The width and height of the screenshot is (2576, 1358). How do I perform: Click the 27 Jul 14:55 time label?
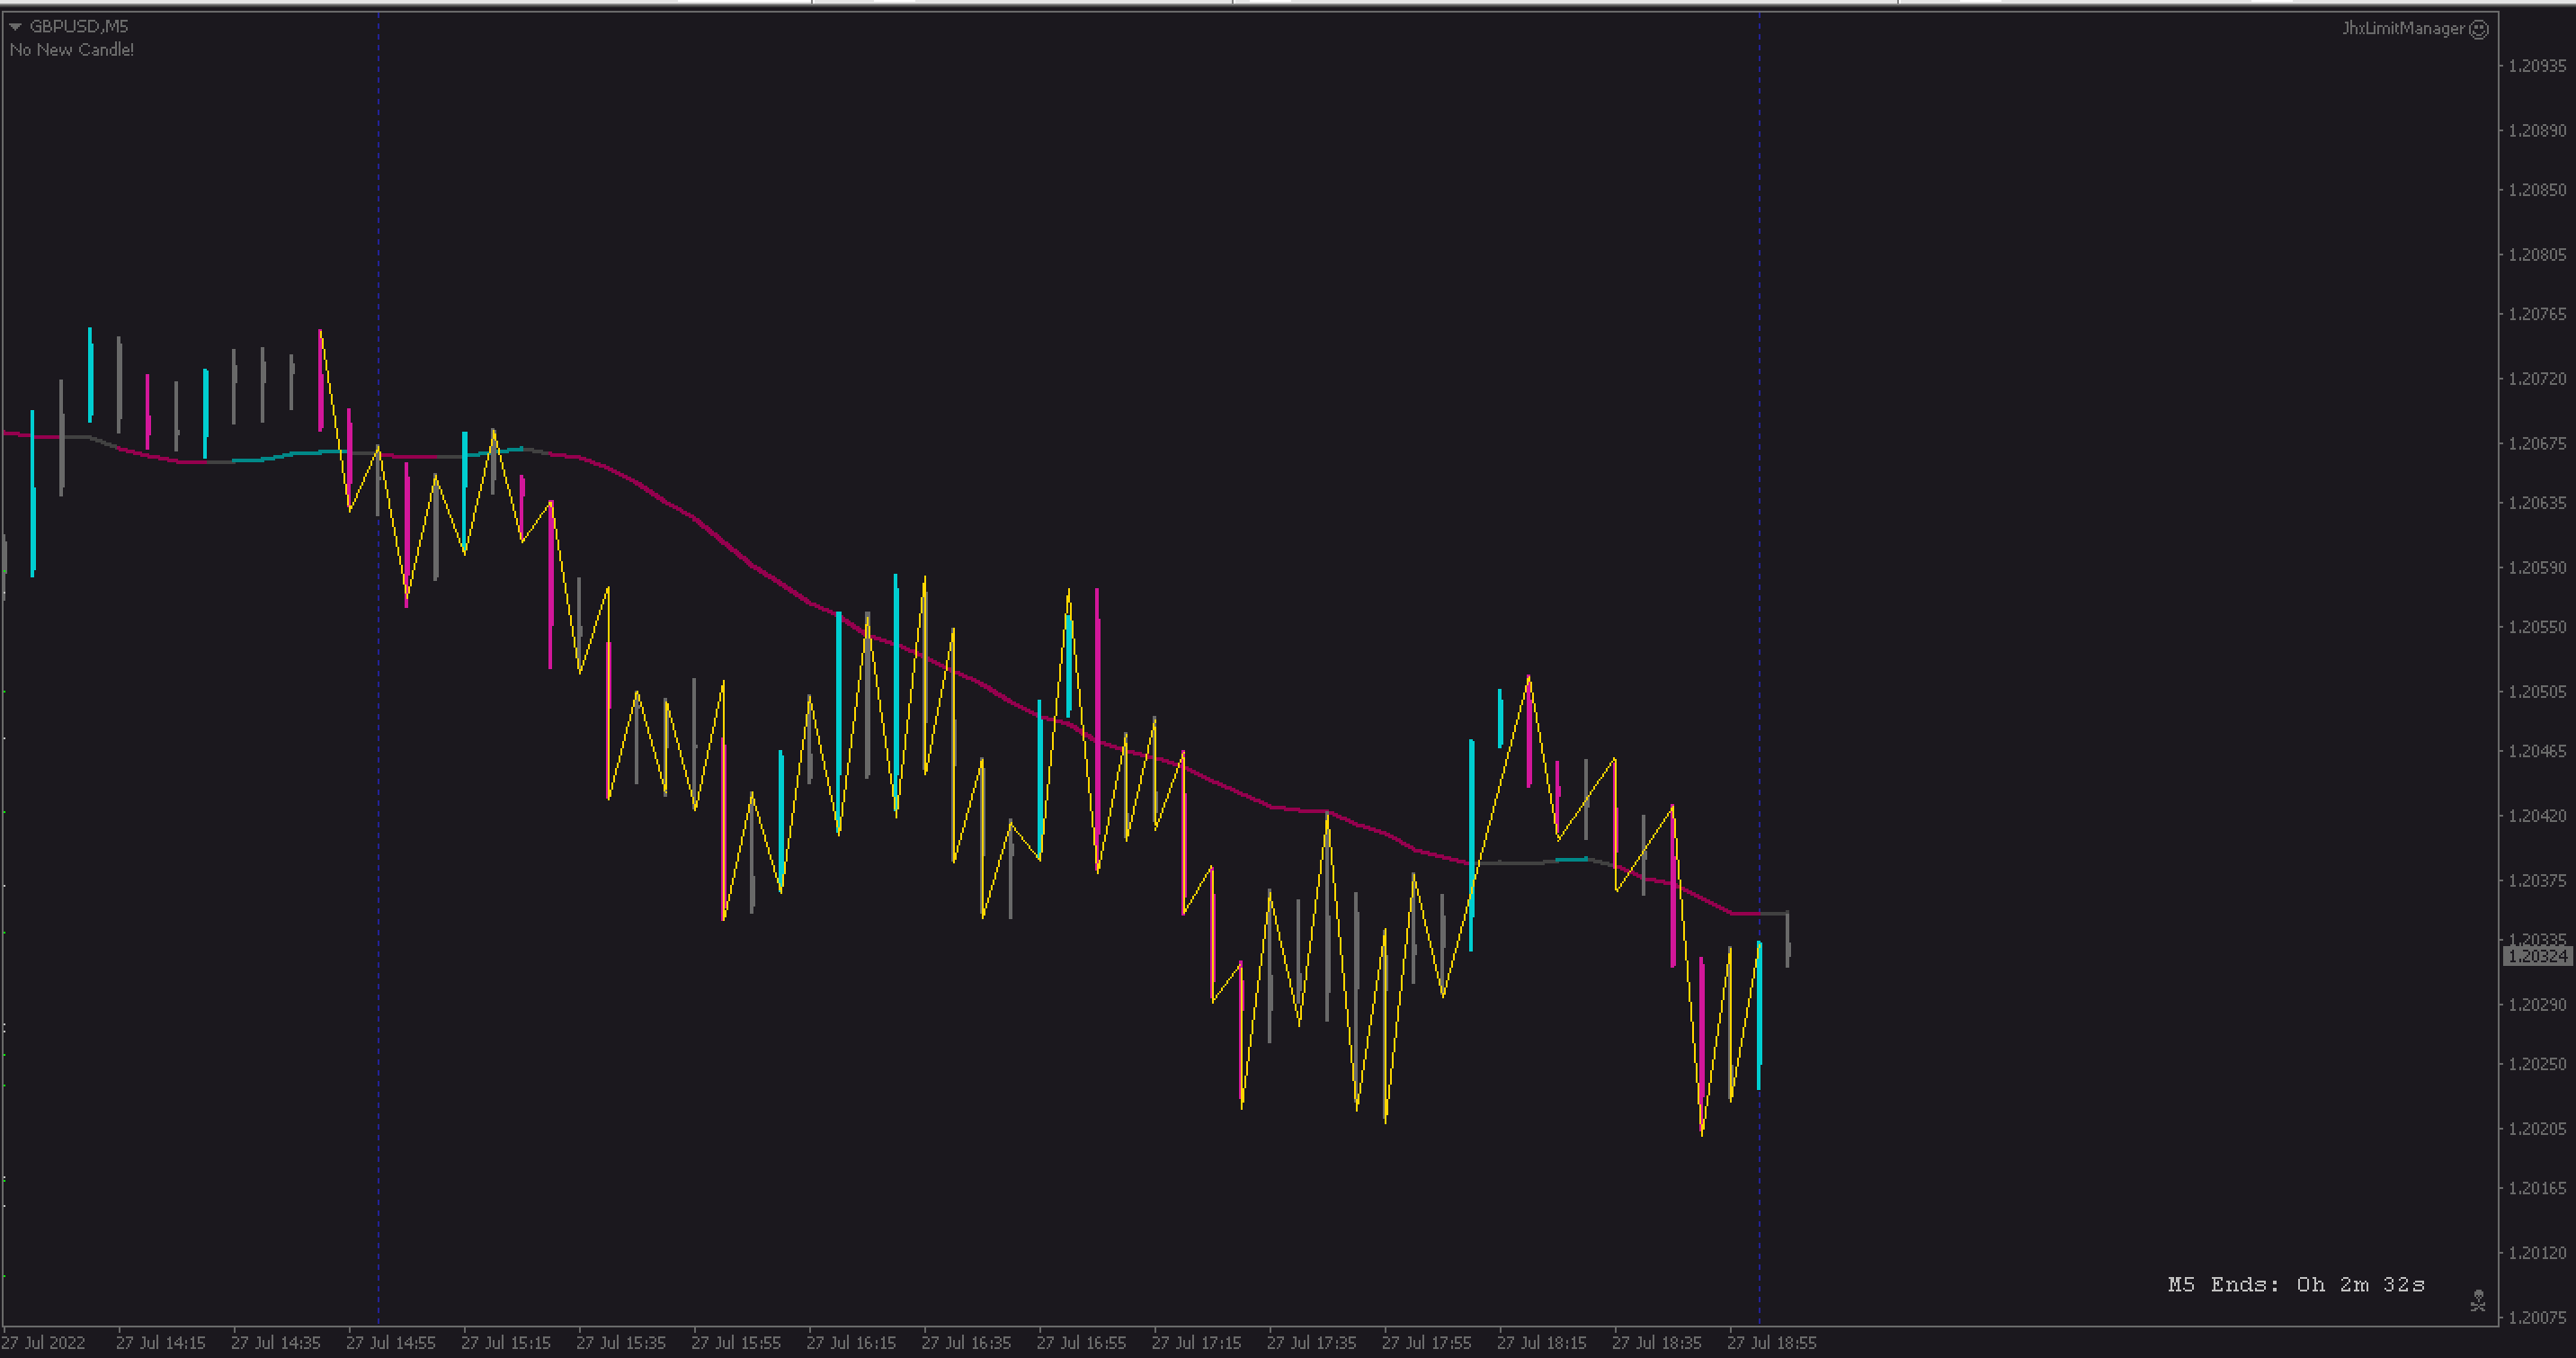pos(390,1342)
